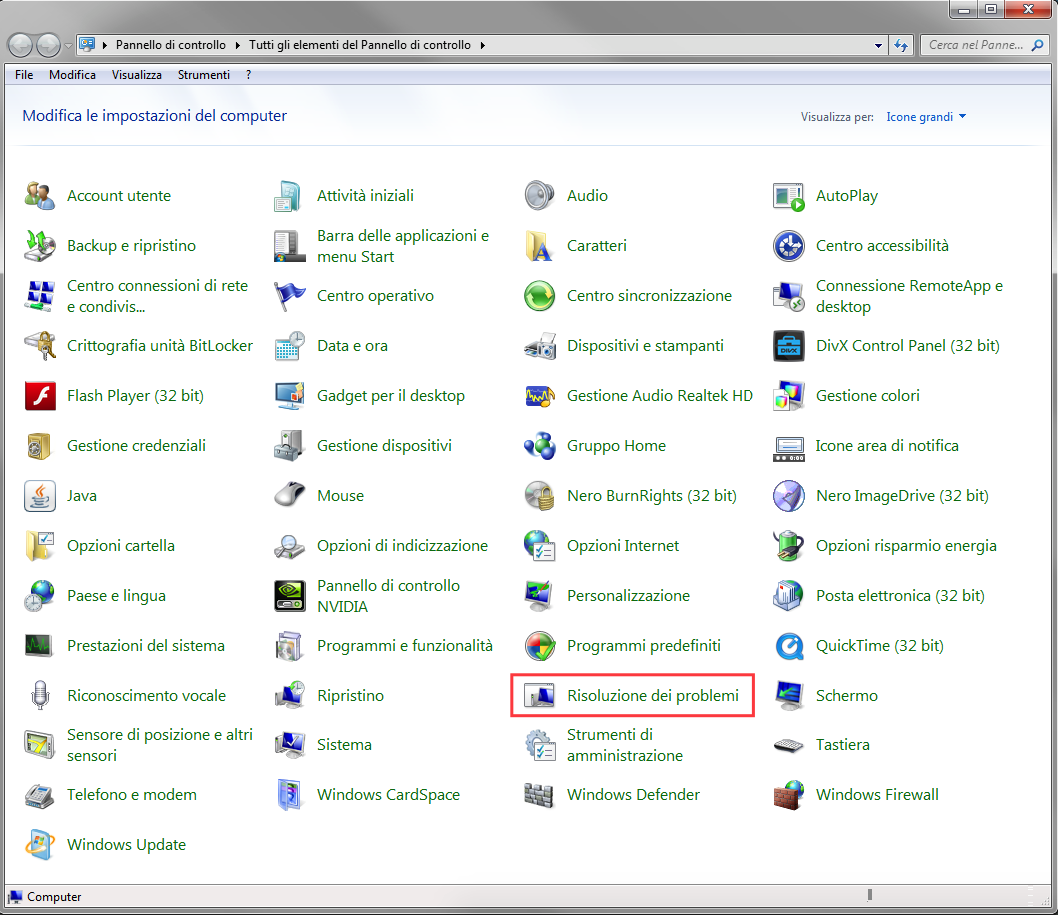Launch the Flash Player icon

coord(39,395)
